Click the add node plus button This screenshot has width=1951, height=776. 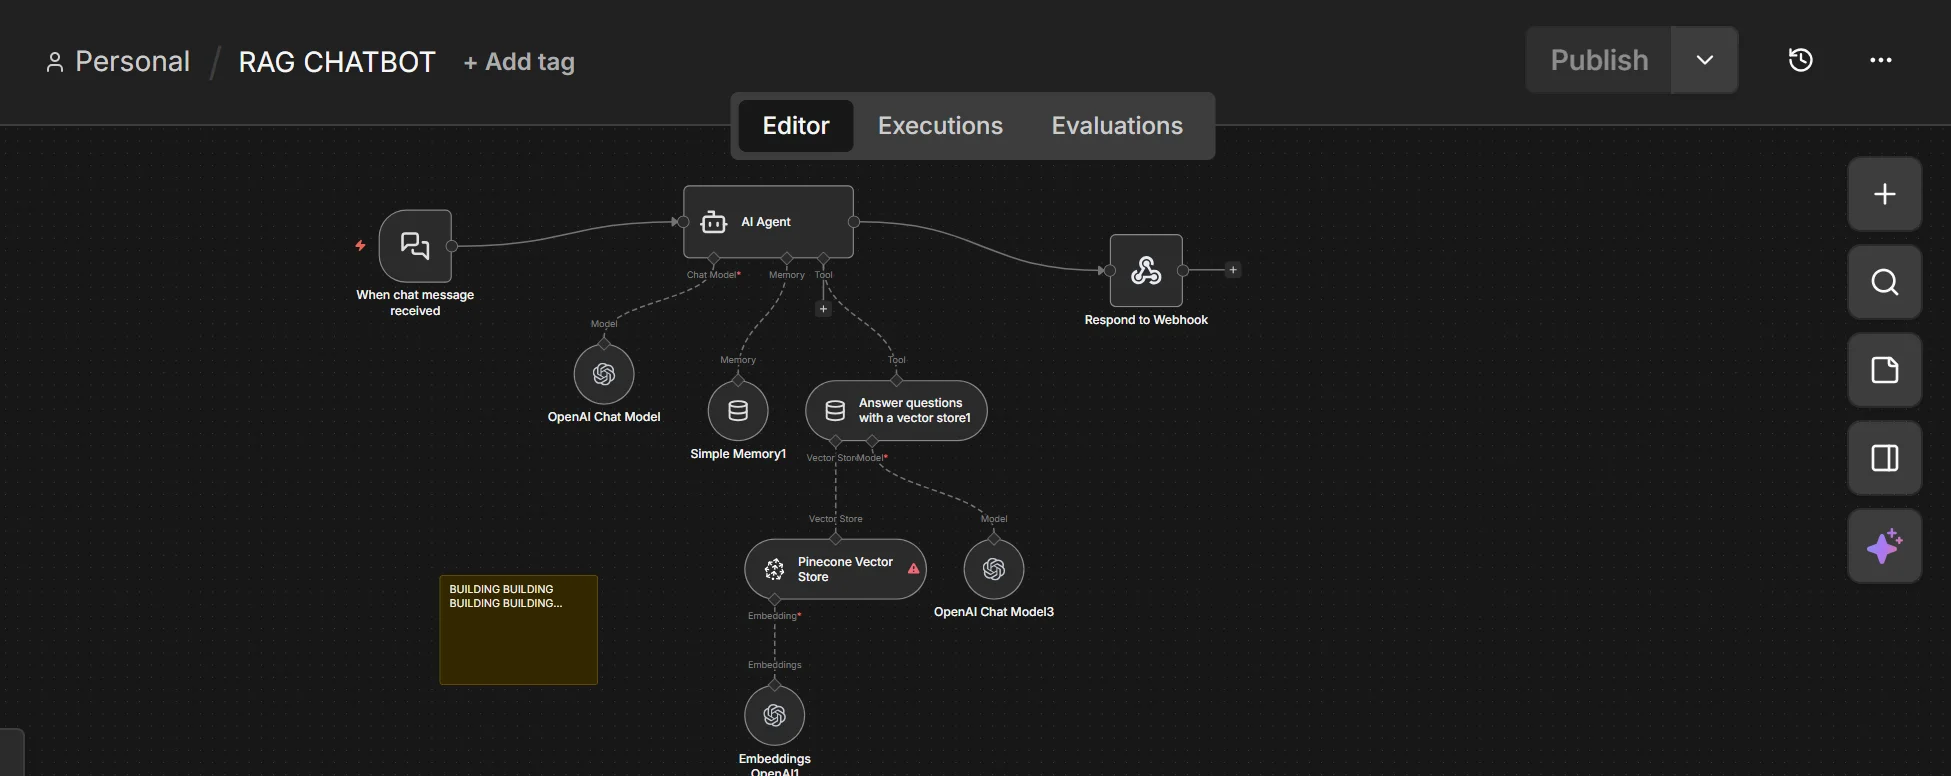[1884, 194]
